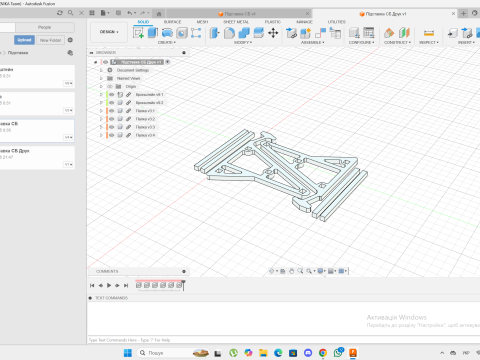Go to Home tab icon

pyautogui.click(x=159, y=14)
